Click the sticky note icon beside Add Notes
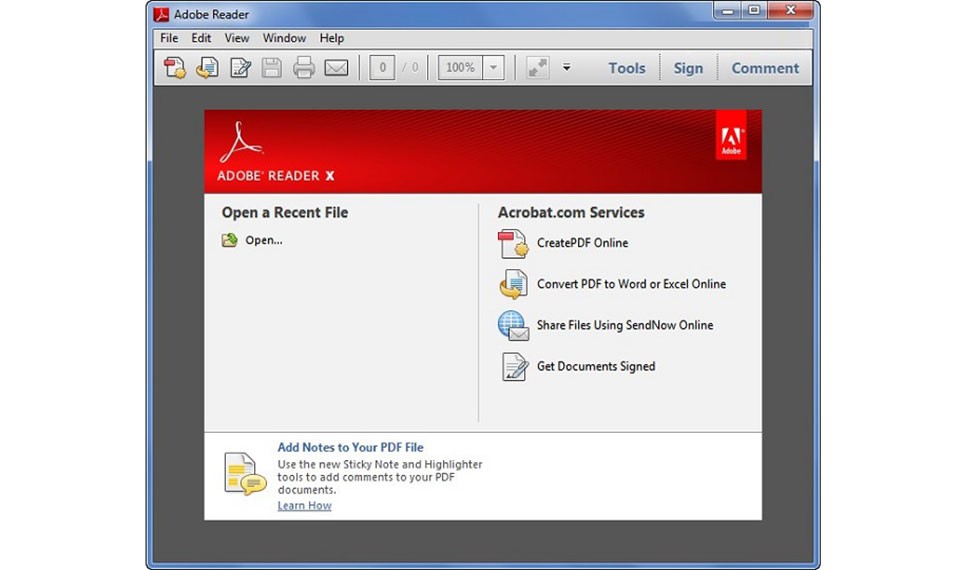This screenshot has width=960, height=570. pyautogui.click(x=245, y=473)
